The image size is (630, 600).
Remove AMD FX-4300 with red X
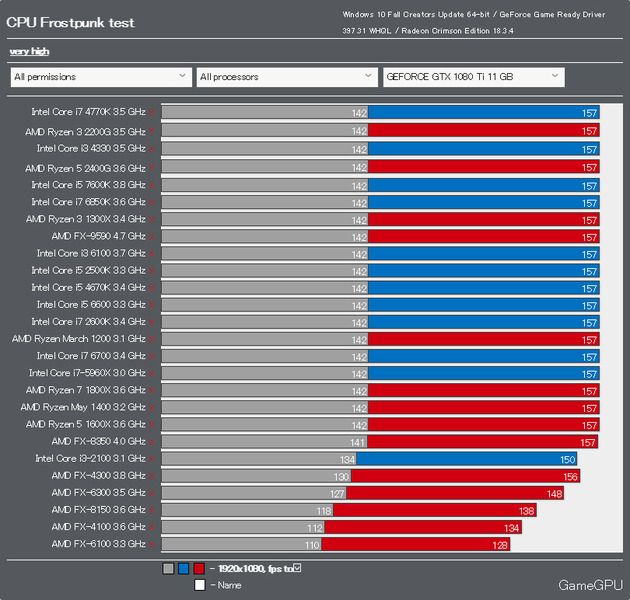tap(151, 477)
